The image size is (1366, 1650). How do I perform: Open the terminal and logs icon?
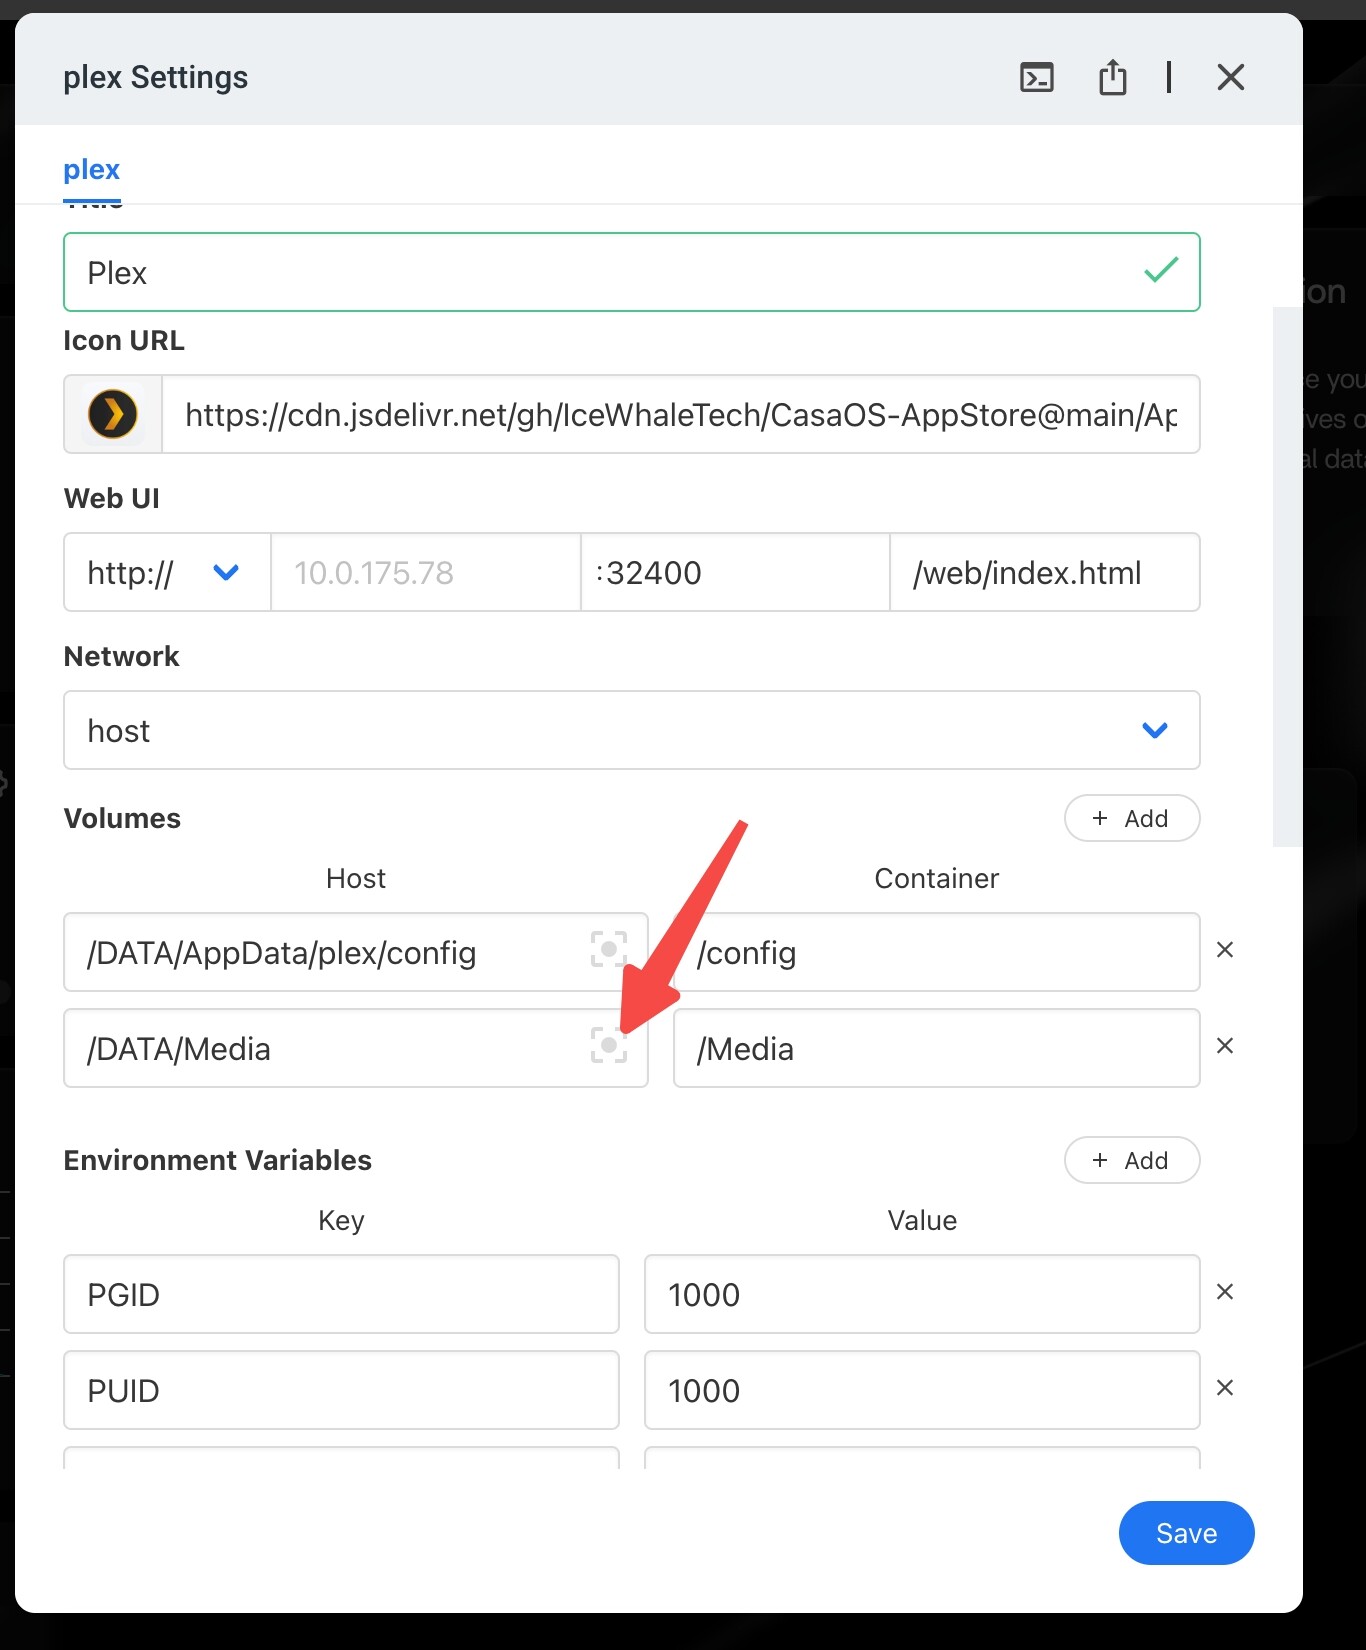click(x=1036, y=77)
